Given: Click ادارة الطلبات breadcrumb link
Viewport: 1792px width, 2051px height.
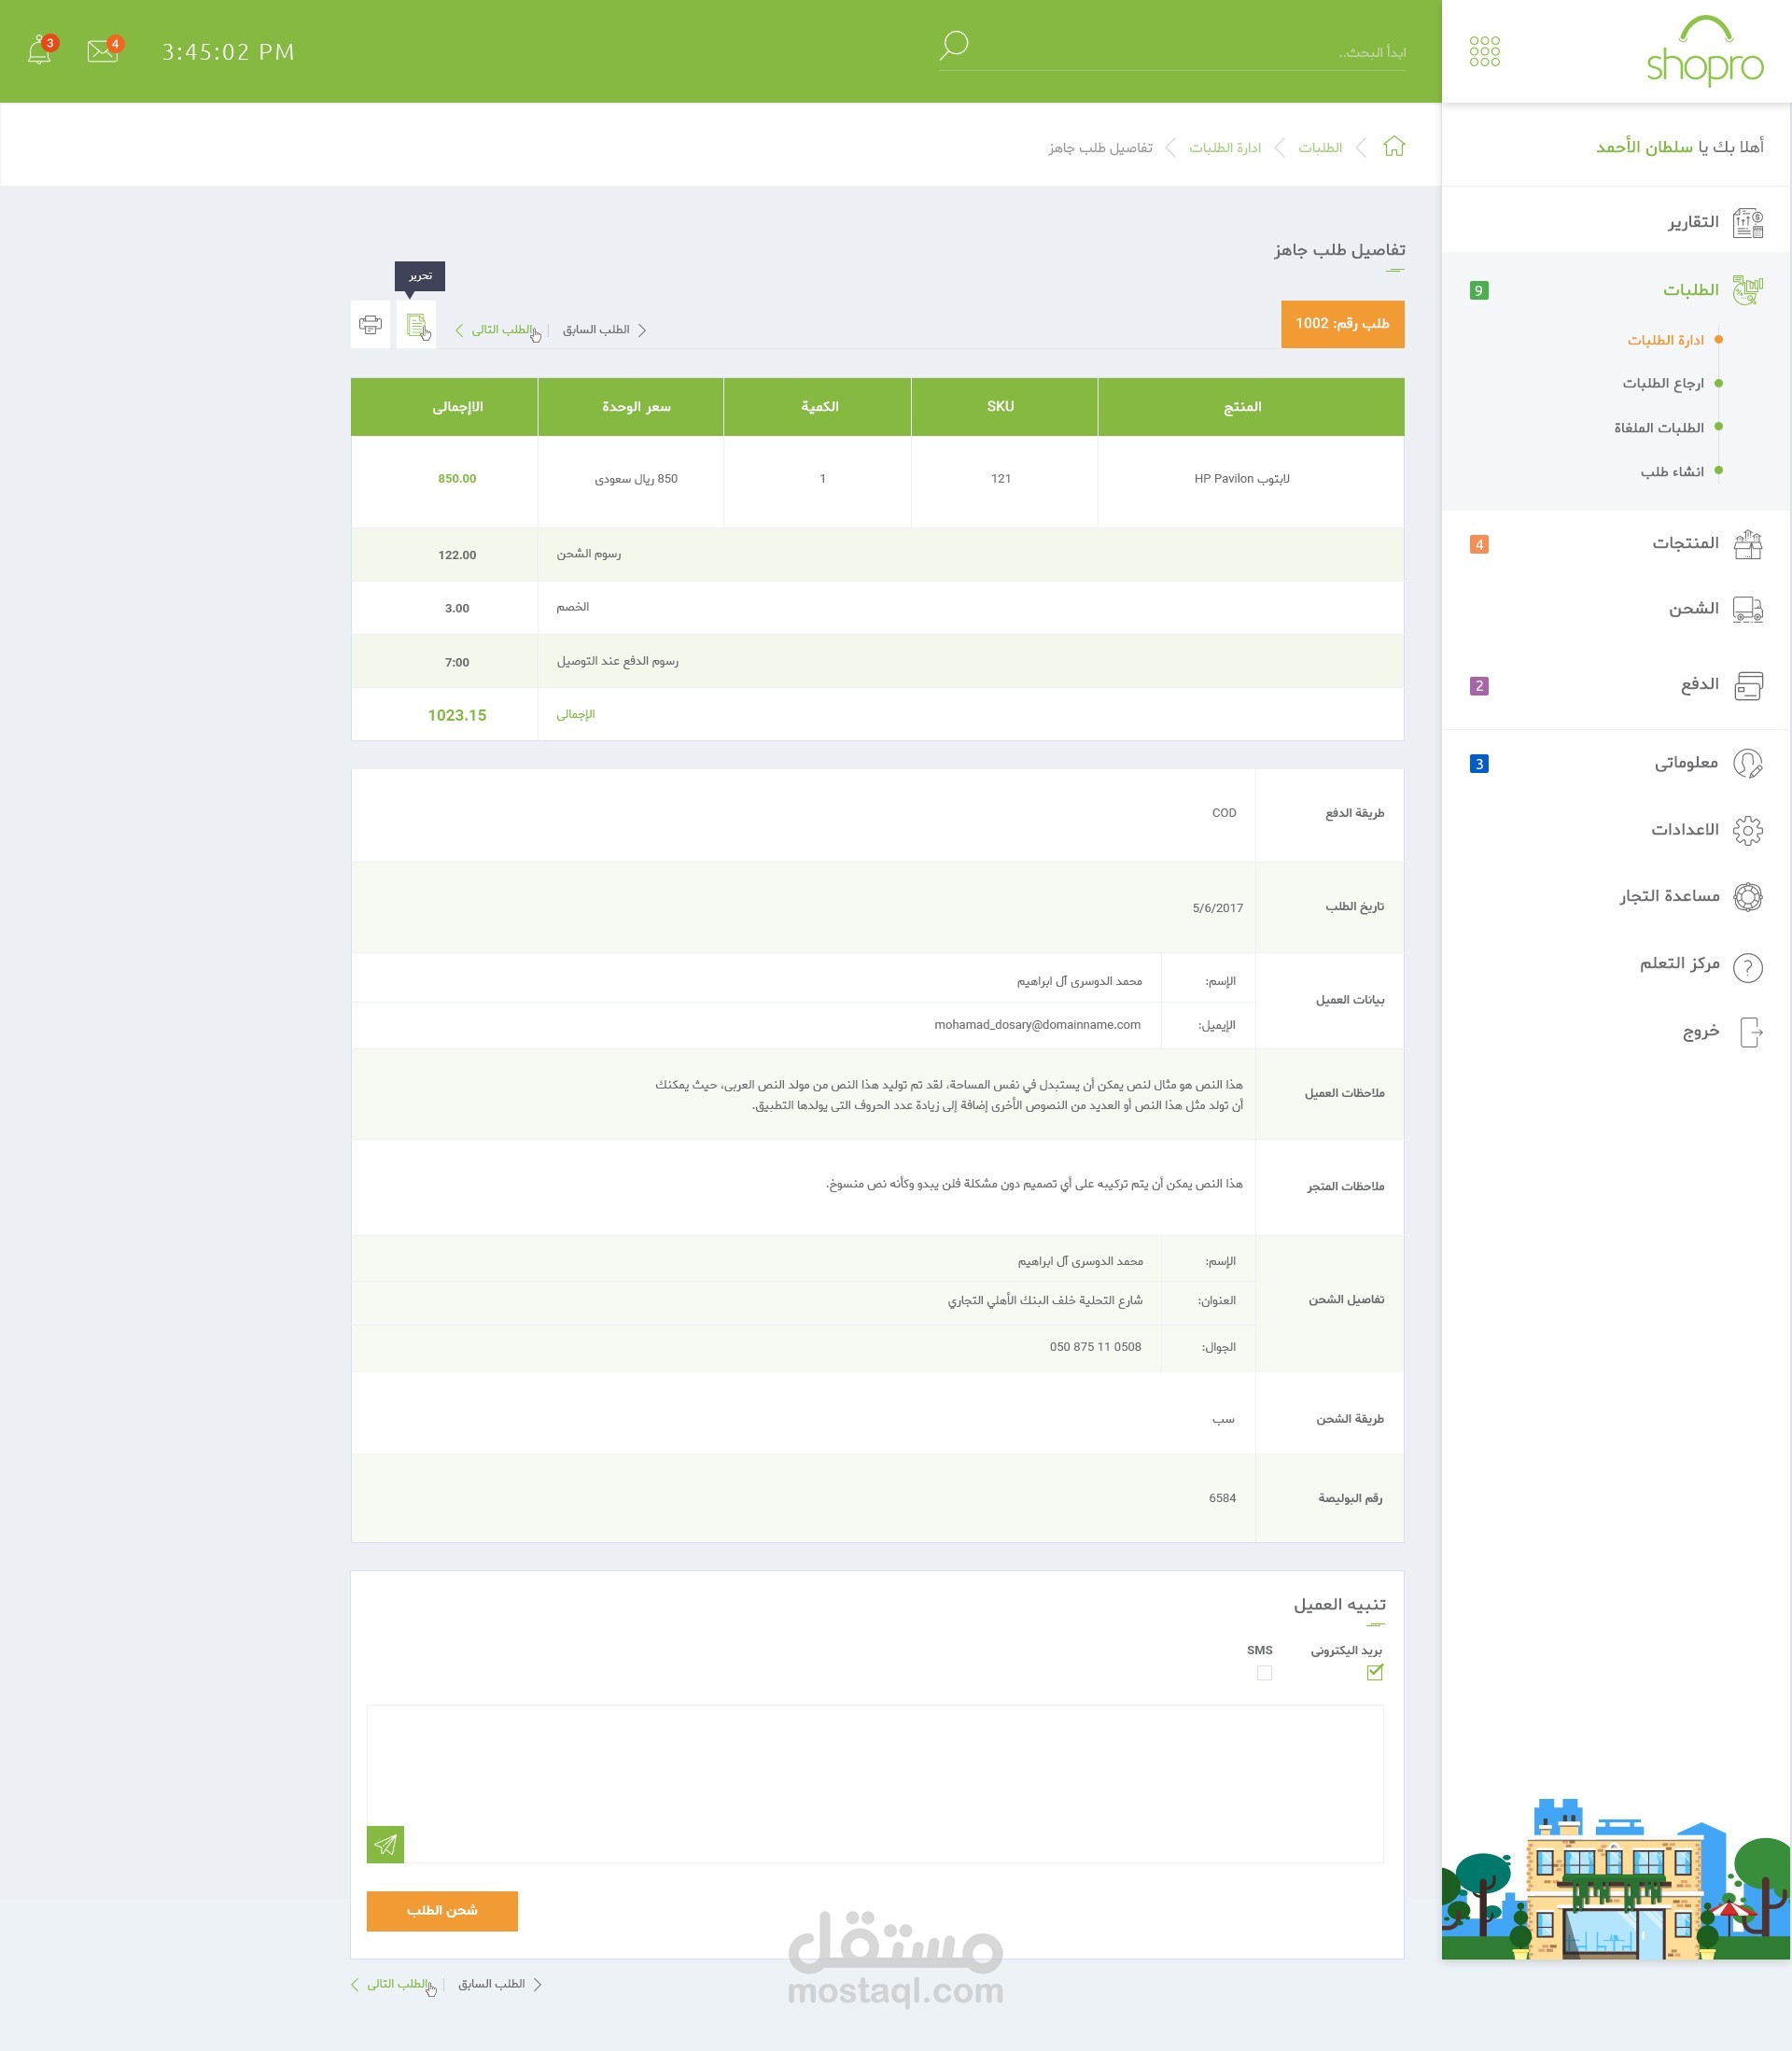Looking at the screenshot, I should [x=1224, y=148].
